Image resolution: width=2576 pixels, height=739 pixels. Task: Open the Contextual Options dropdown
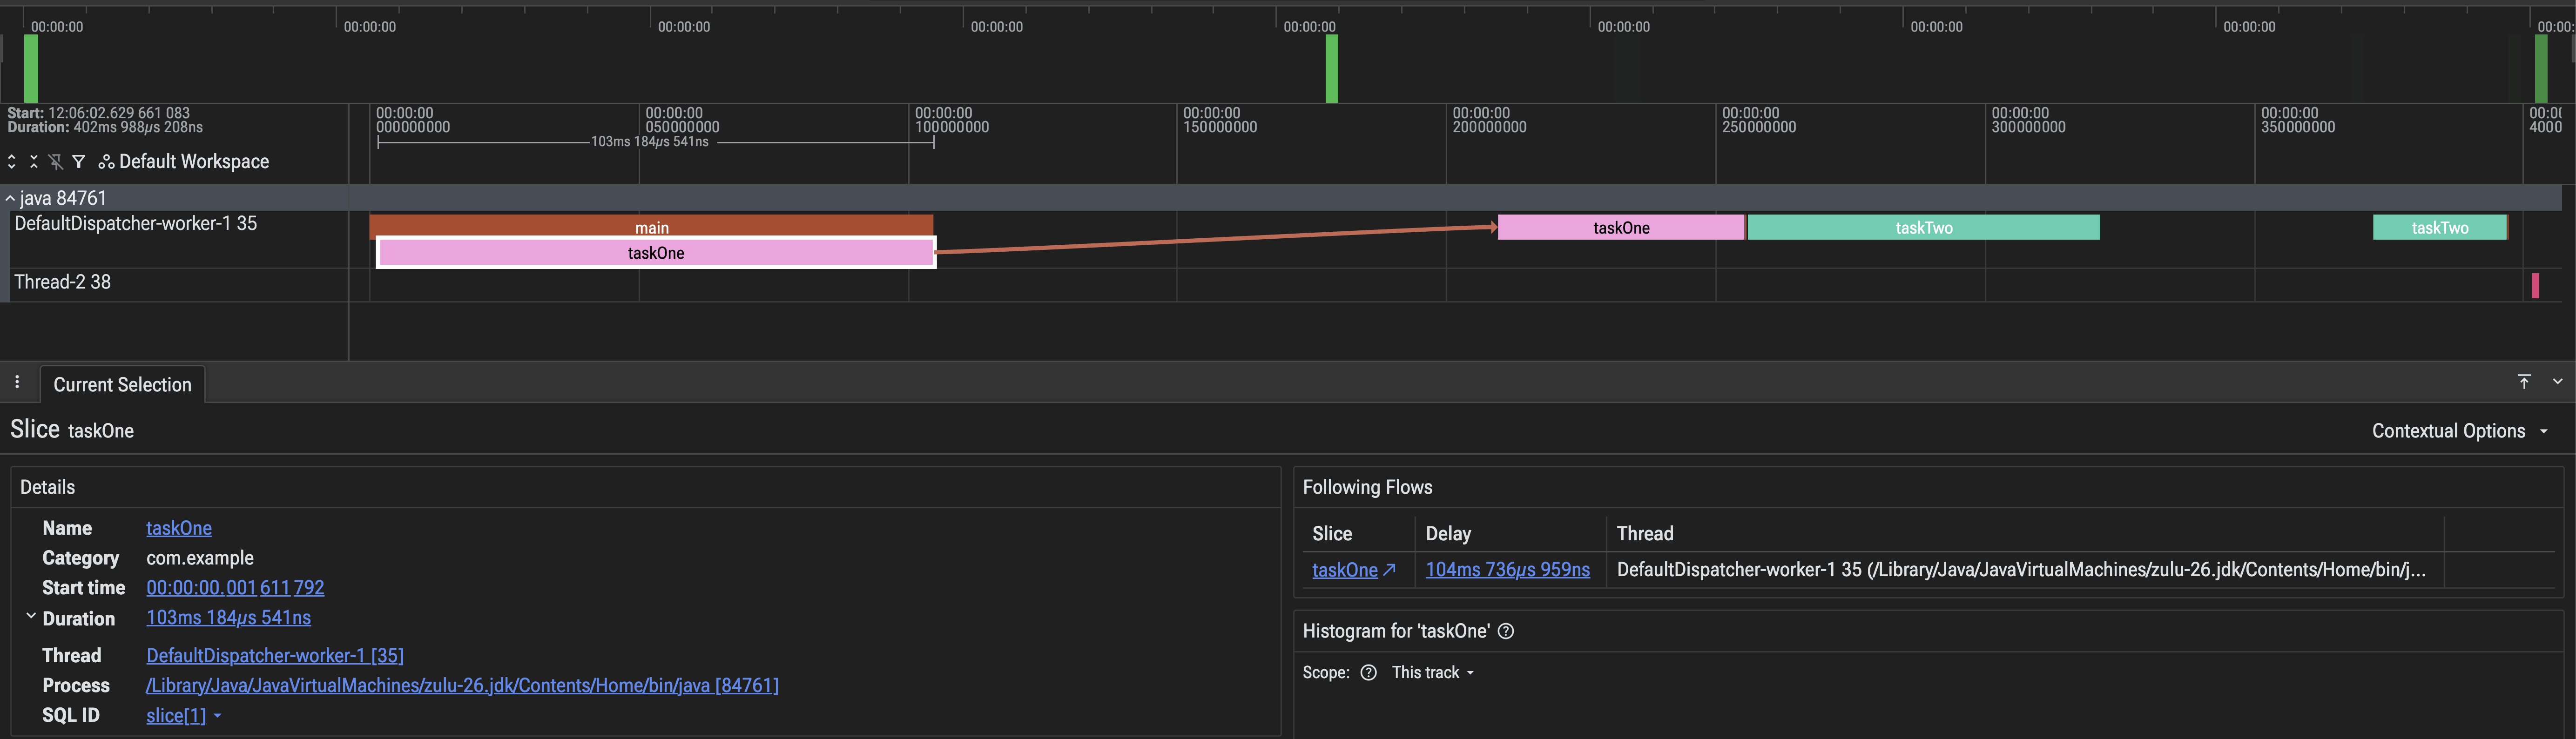click(x=2460, y=431)
